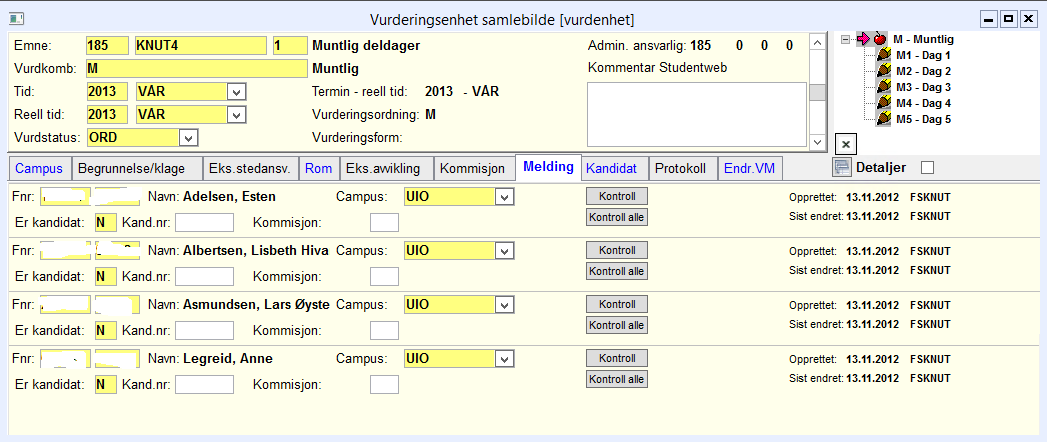
Task: Click the Tid year field 2013
Action: [x=107, y=91]
